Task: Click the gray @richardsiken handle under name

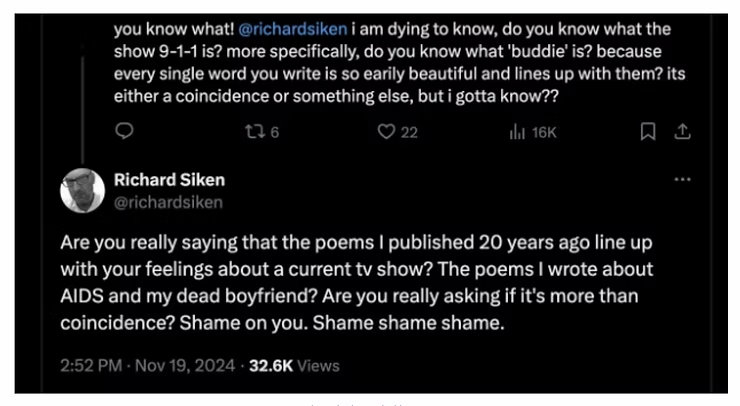Action: tap(168, 202)
